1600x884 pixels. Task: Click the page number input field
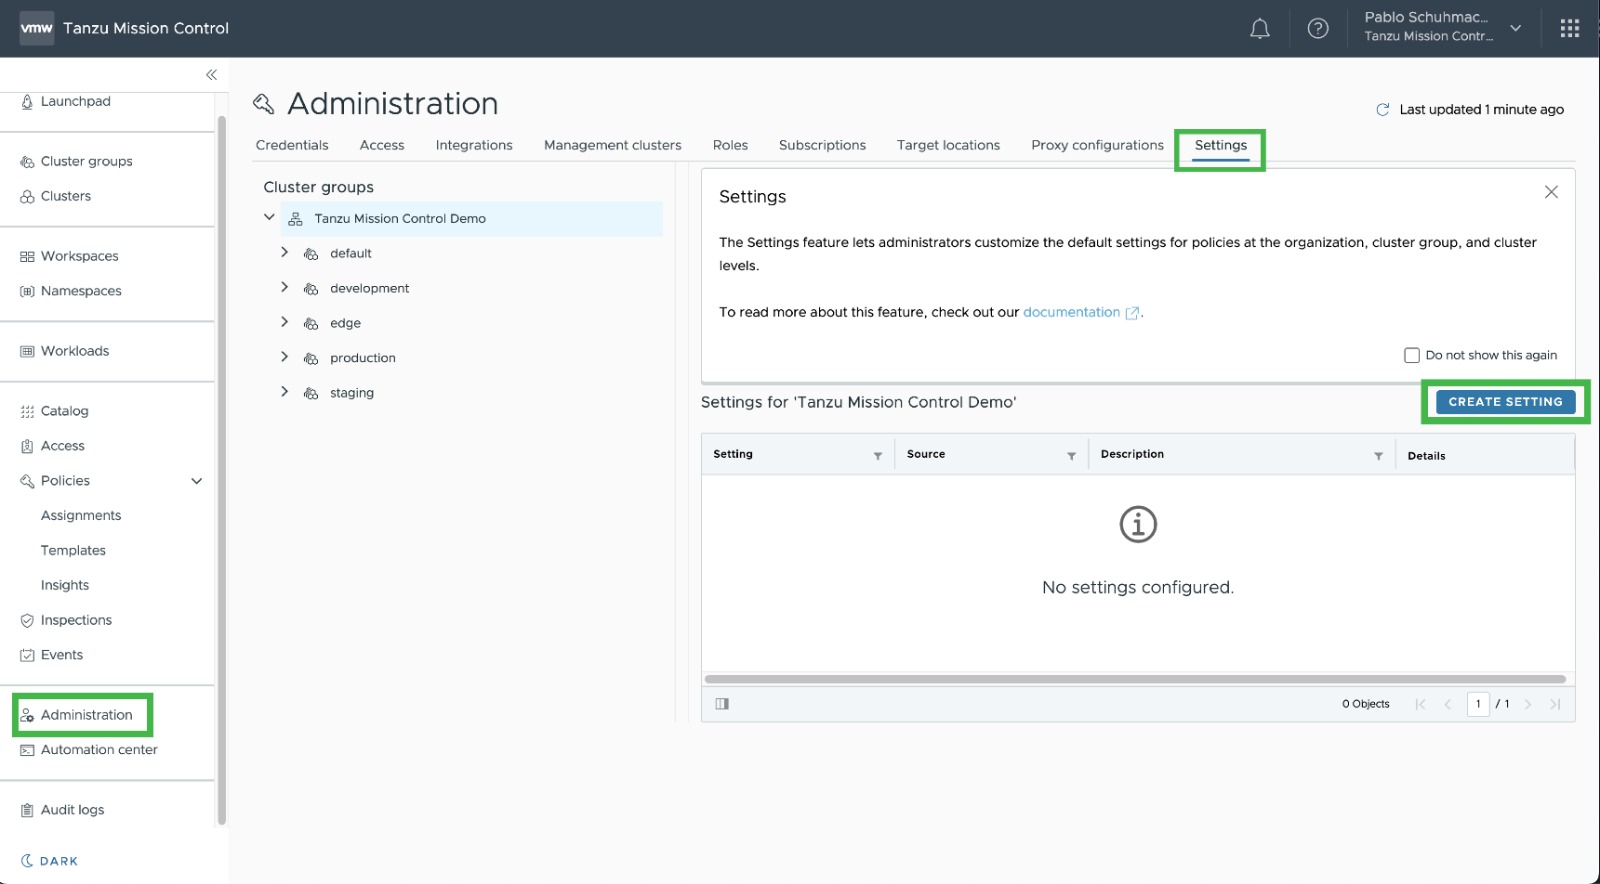coord(1478,704)
